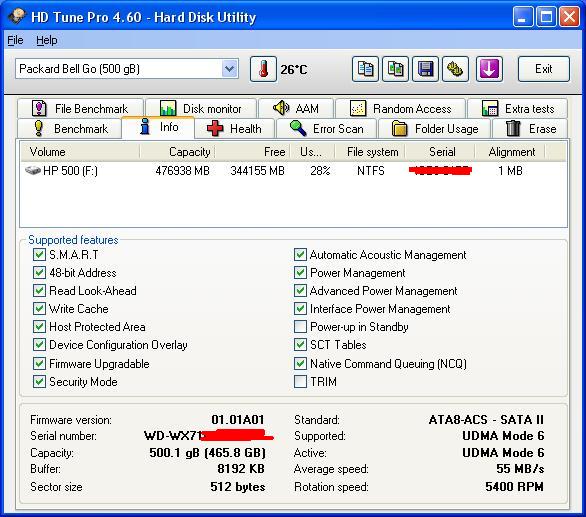Click the ATA8-ACS - SATA II standard value
Viewport: 586px width, 517px height.
tap(486, 419)
